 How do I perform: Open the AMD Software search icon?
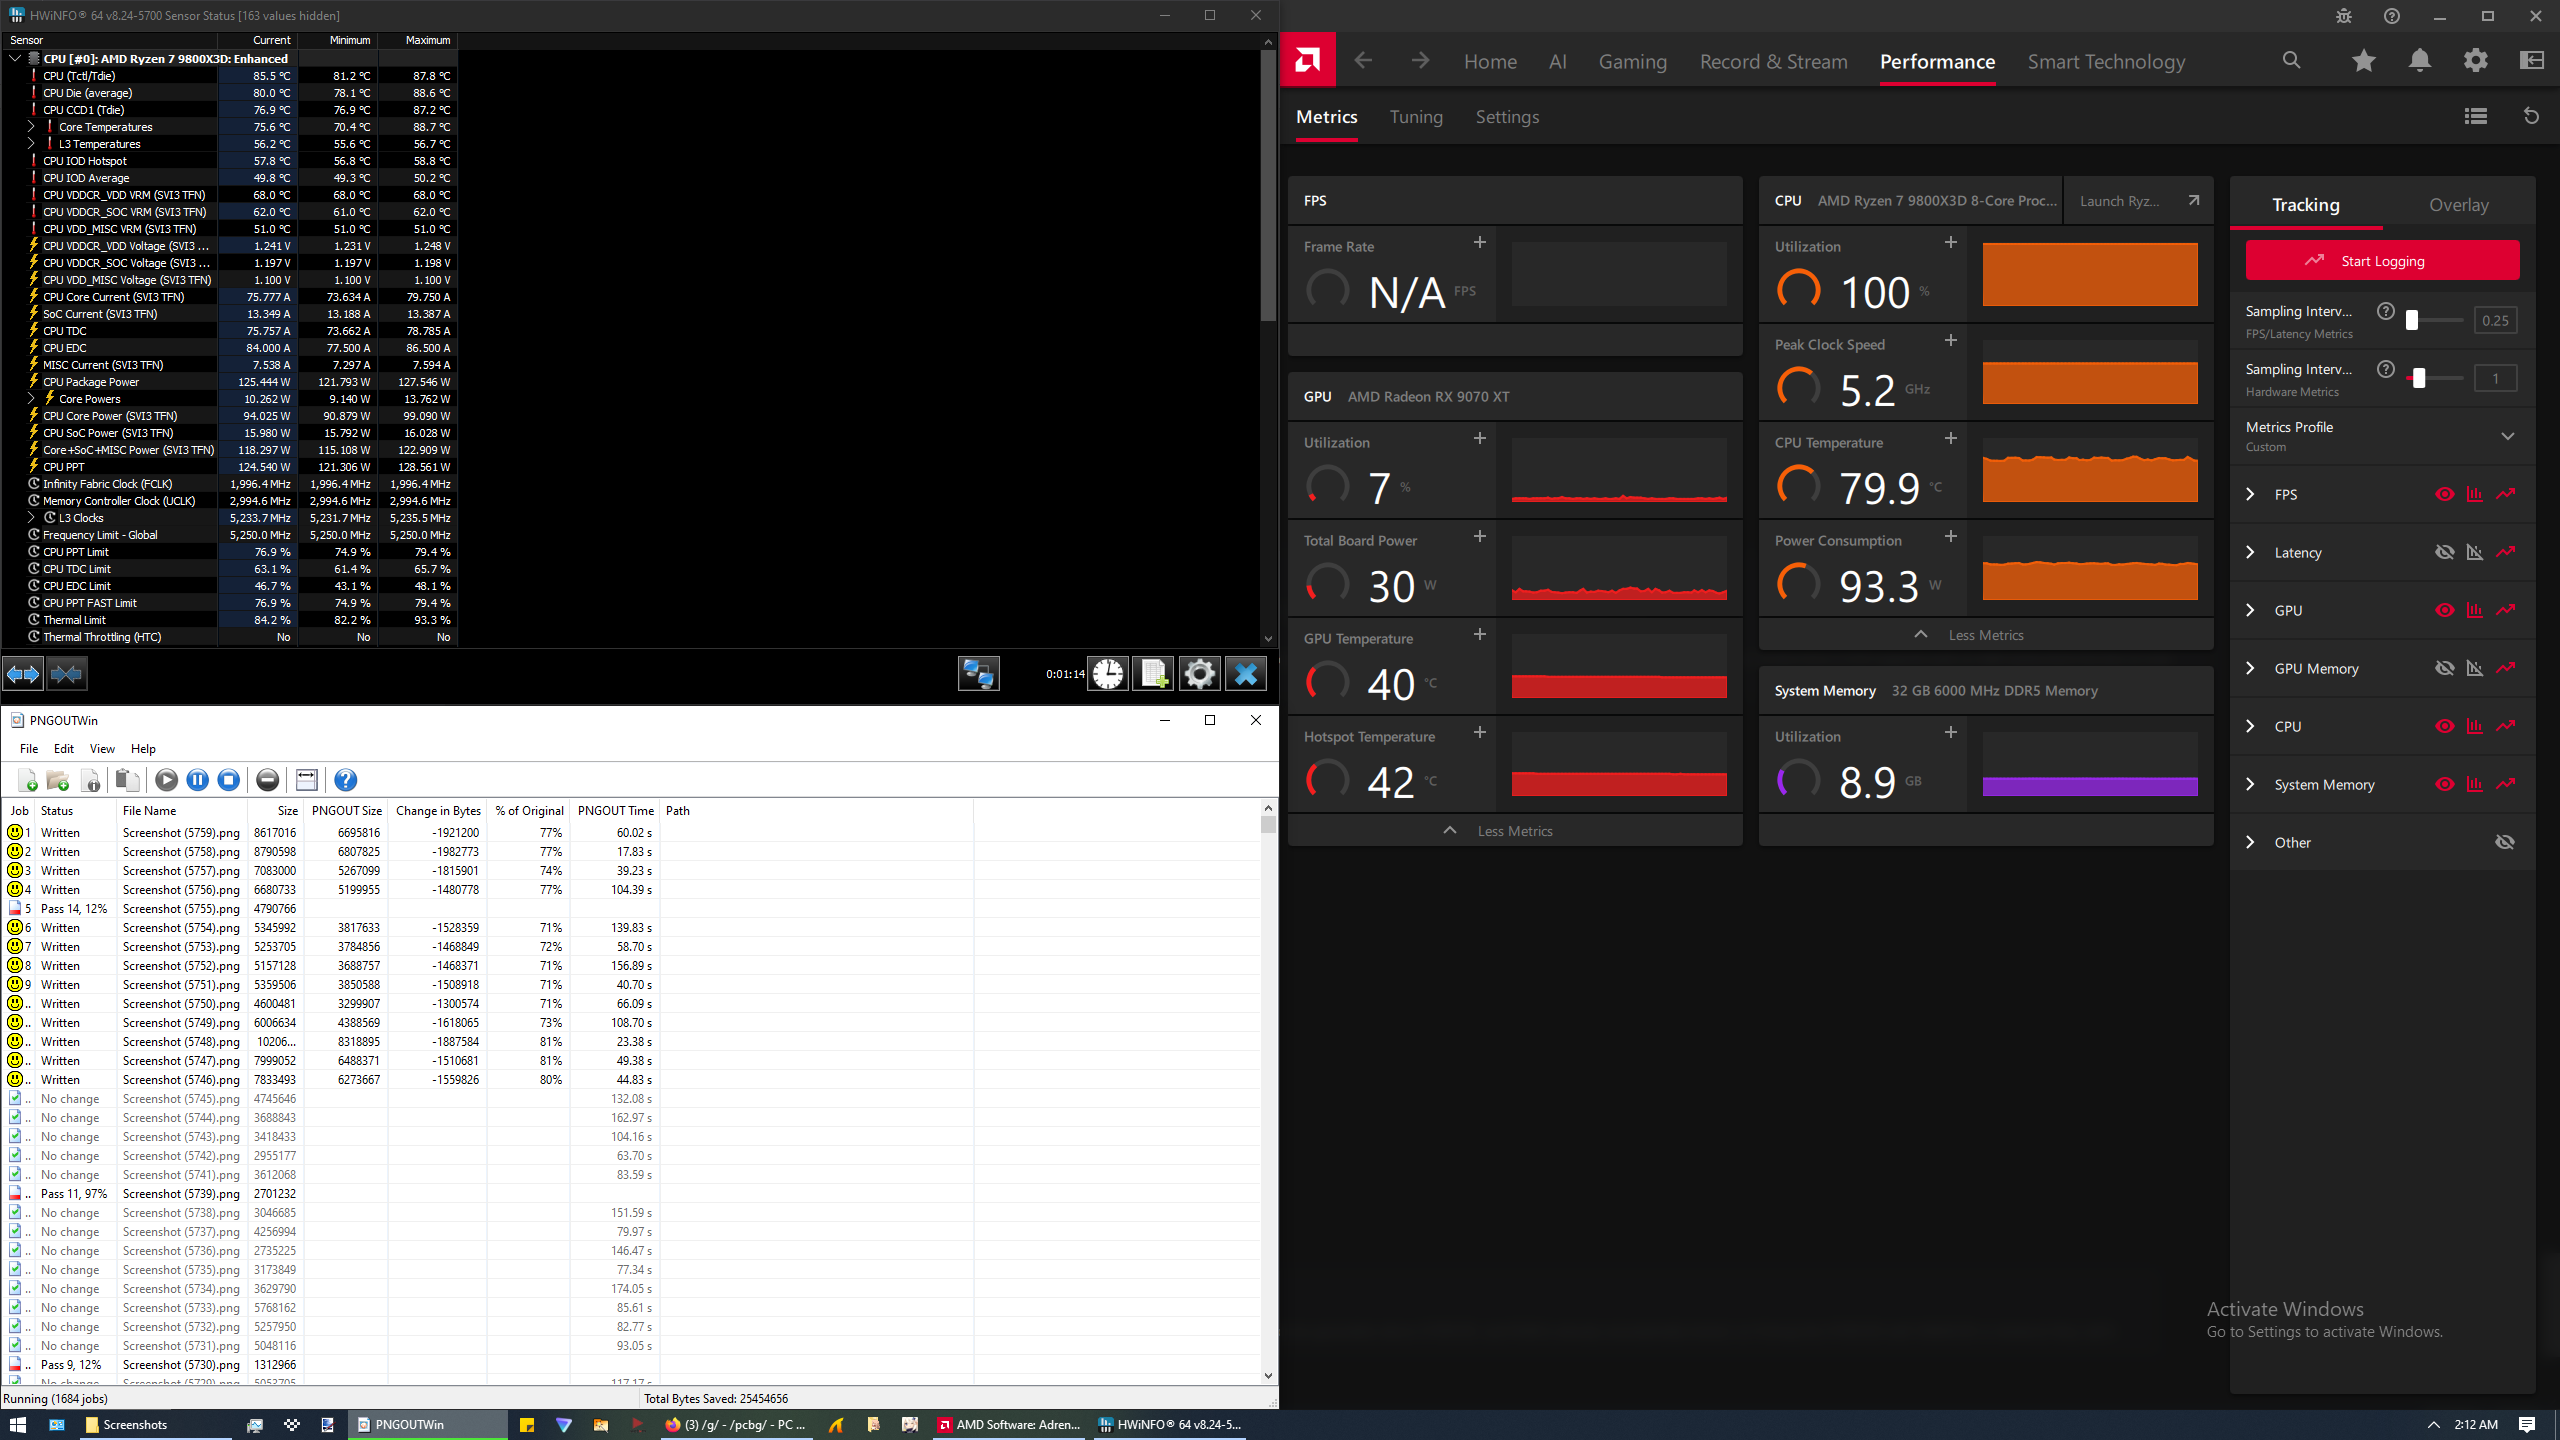pyautogui.click(x=2291, y=61)
